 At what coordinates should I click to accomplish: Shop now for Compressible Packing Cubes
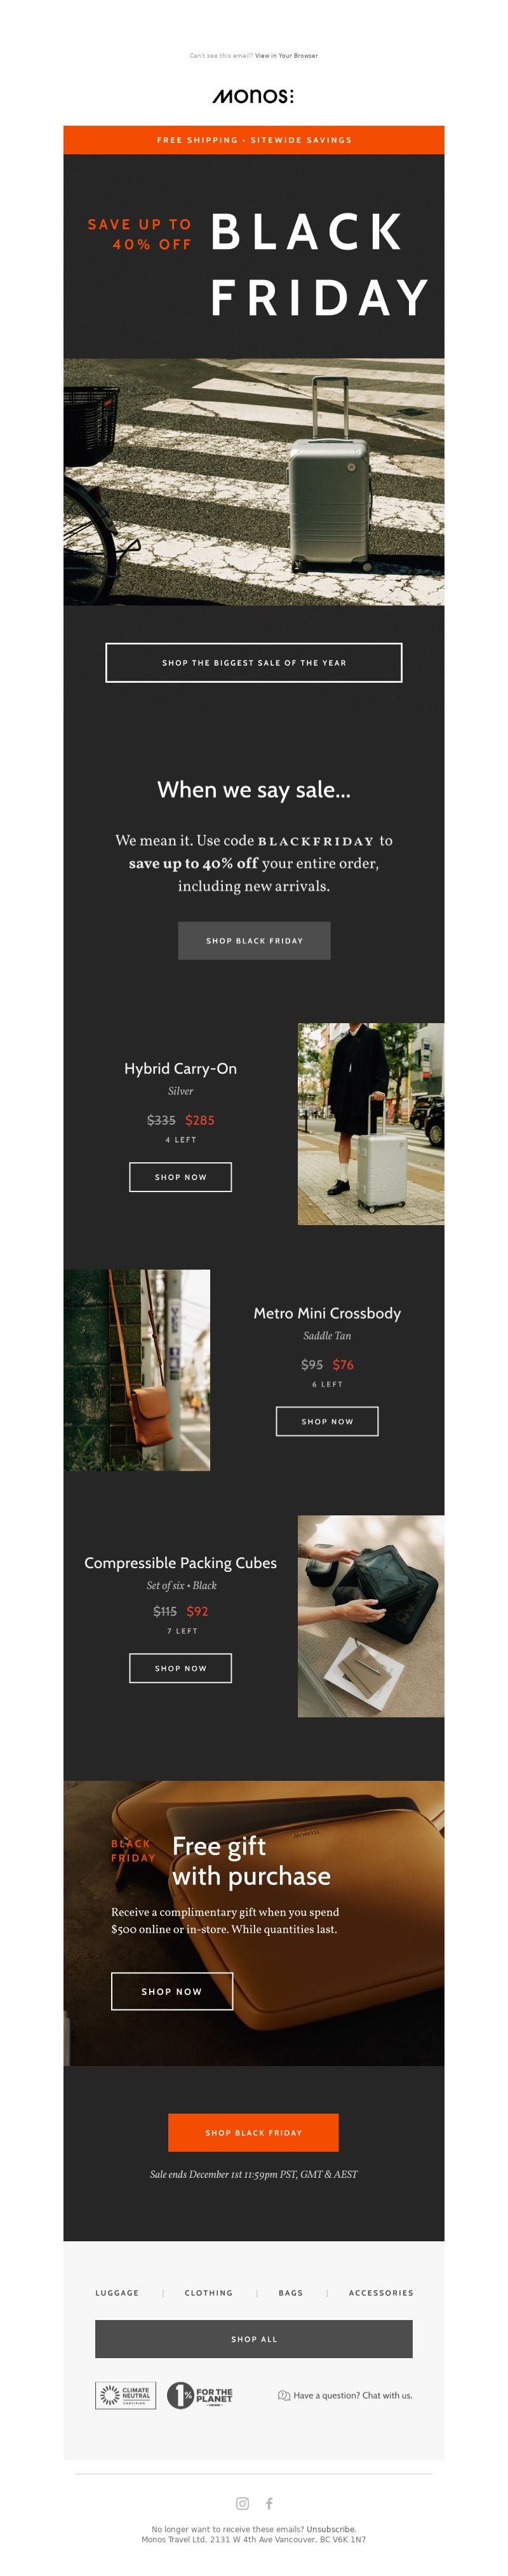[x=180, y=1667]
